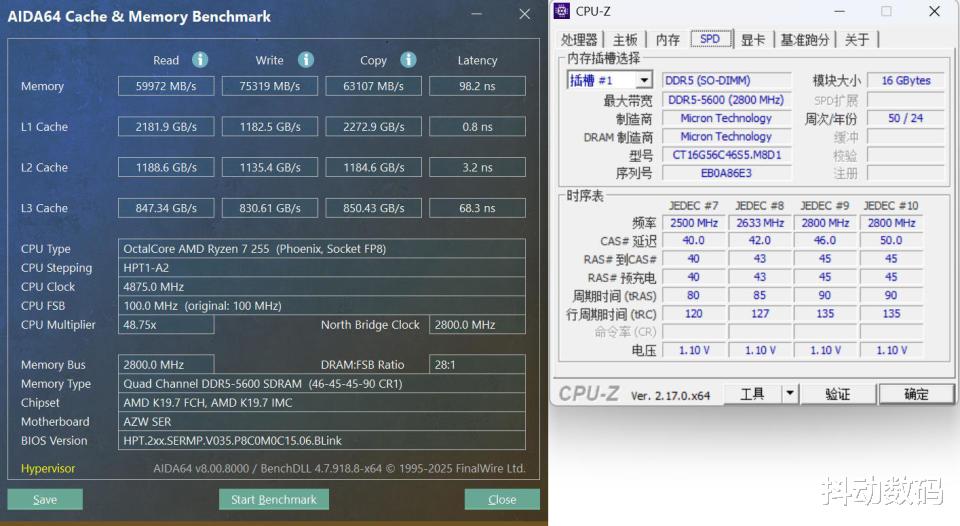
Task: Click the CPU Stepping value HPT1-A2
Action: (321, 268)
